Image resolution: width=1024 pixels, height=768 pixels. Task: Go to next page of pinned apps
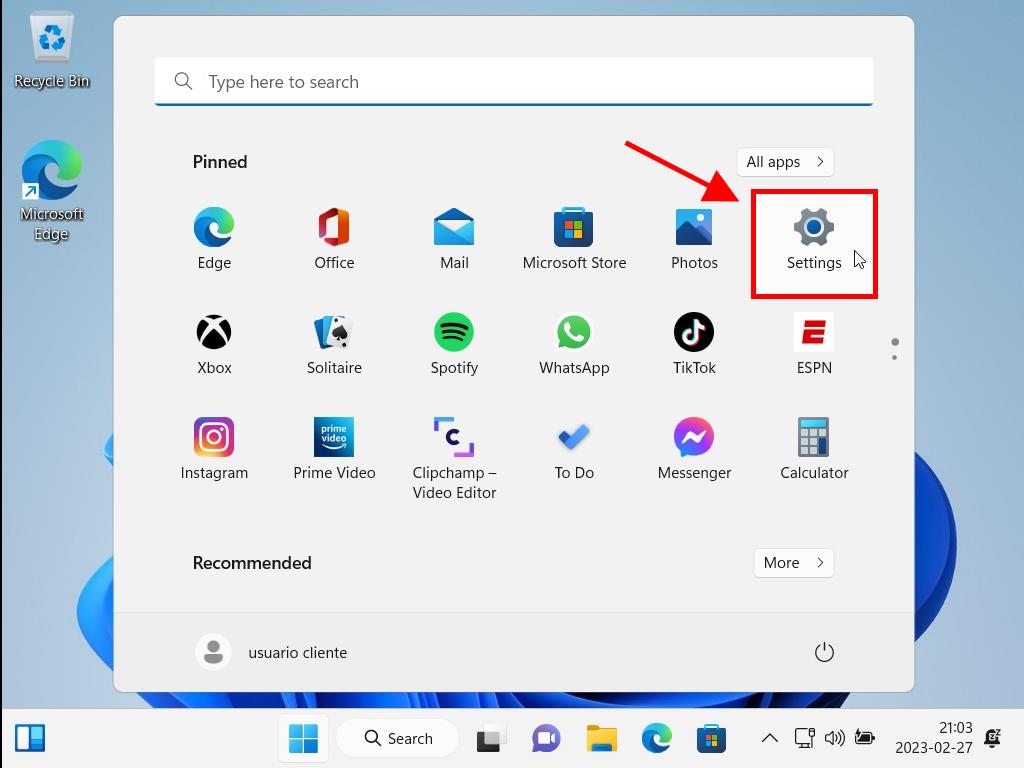click(895, 357)
